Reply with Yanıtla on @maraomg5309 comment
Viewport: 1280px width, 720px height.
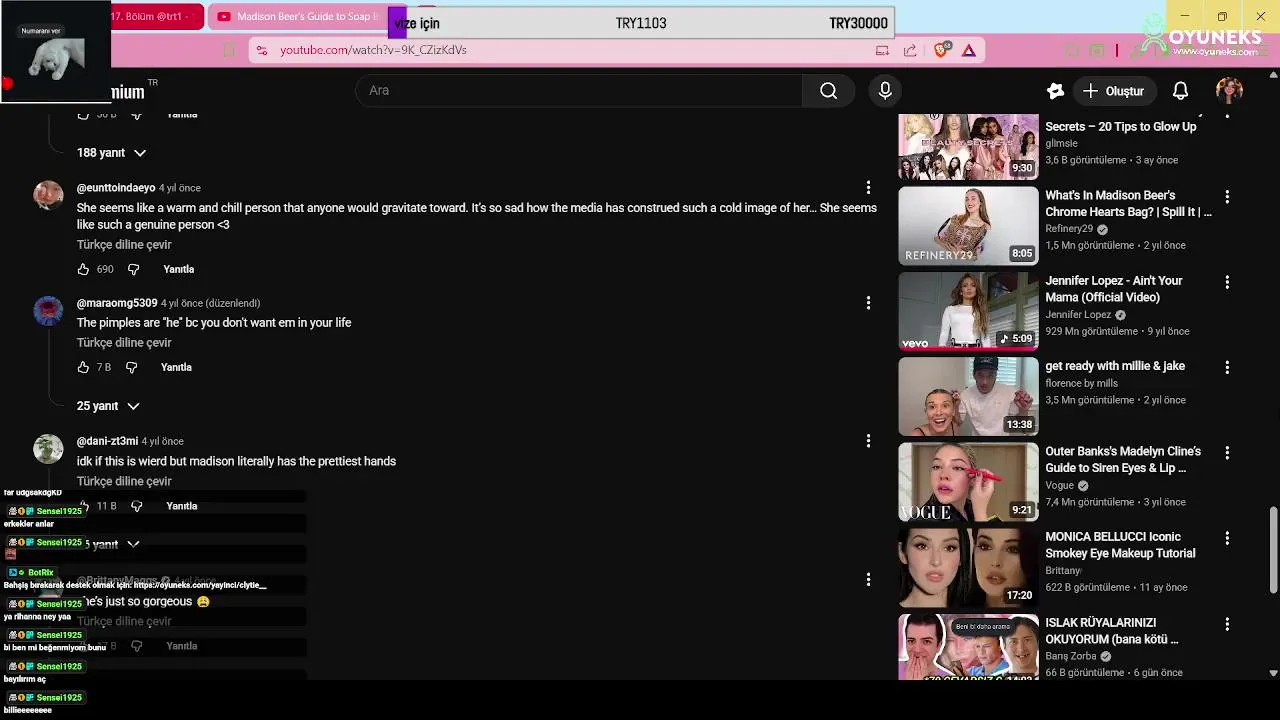(176, 367)
